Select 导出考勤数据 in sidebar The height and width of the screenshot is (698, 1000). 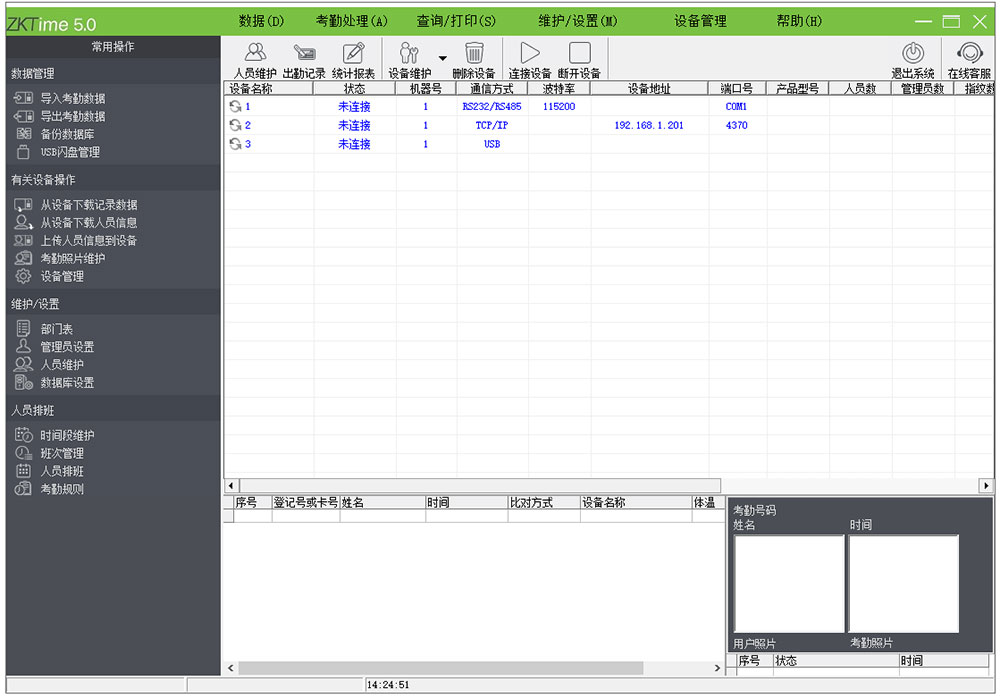click(73, 116)
